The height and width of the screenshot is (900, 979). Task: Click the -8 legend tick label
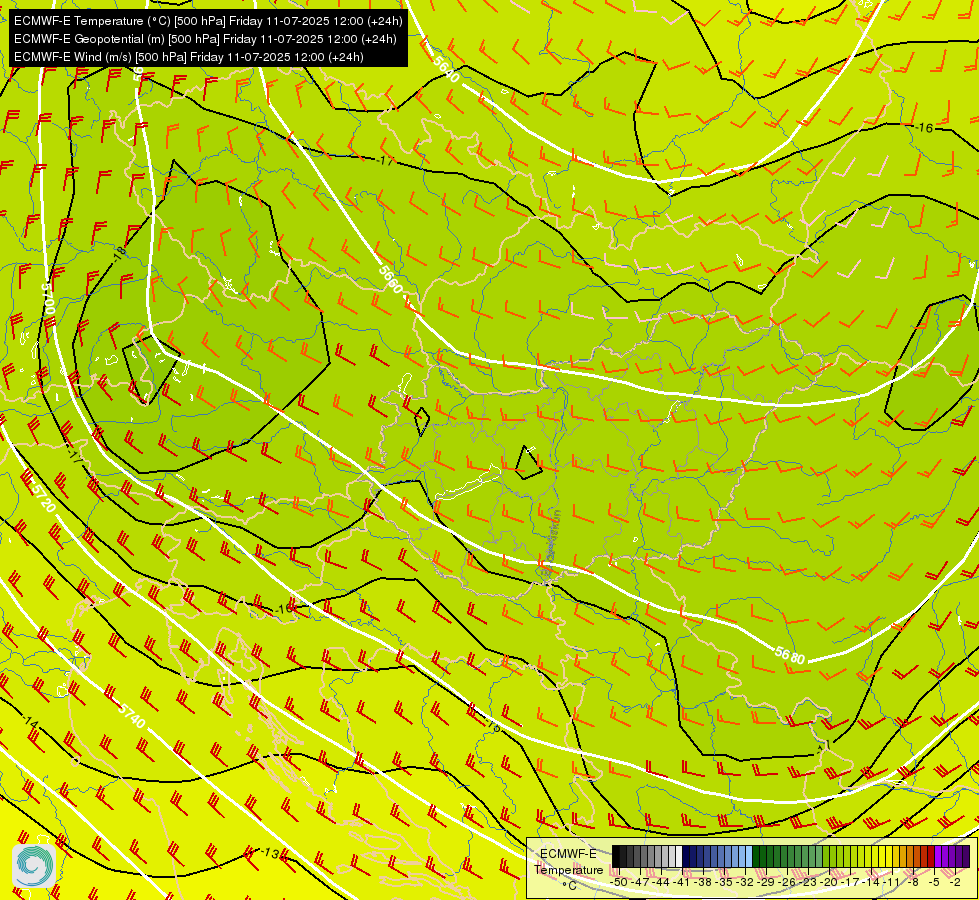click(x=913, y=882)
